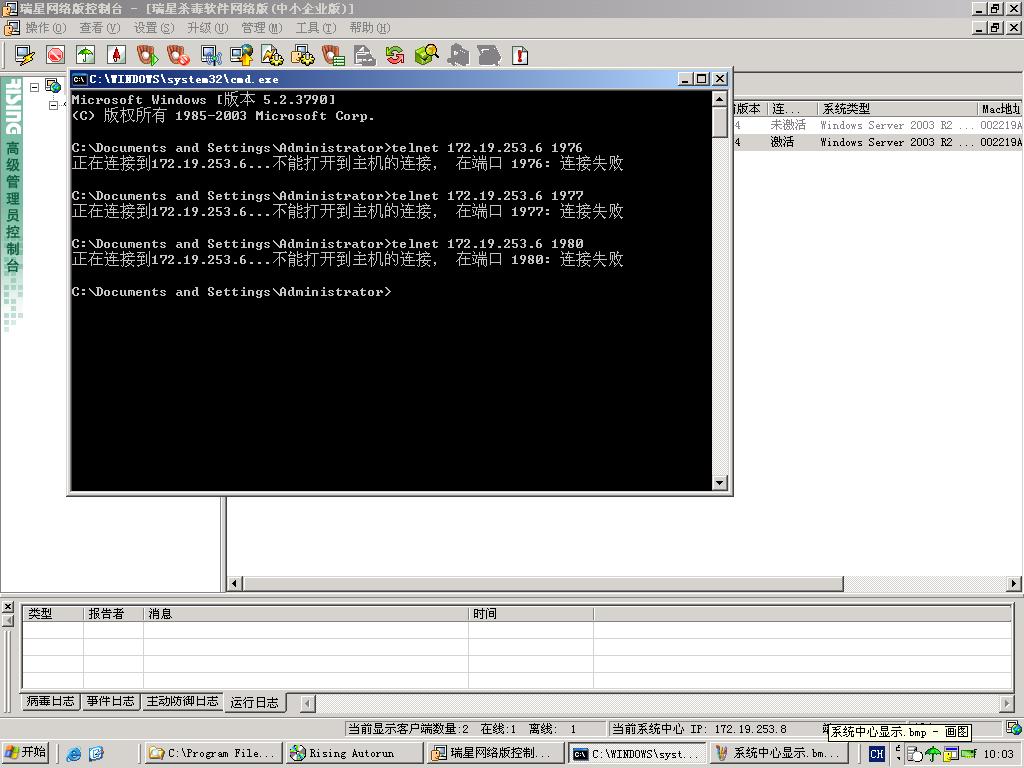This screenshot has height=768, width=1024.
Task: Click the computer with blue signal waves icon
Action: [x=210, y=55]
